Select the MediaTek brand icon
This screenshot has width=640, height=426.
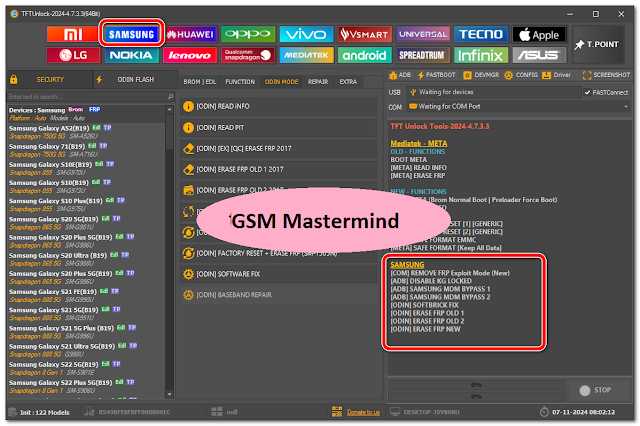coord(306,55)
